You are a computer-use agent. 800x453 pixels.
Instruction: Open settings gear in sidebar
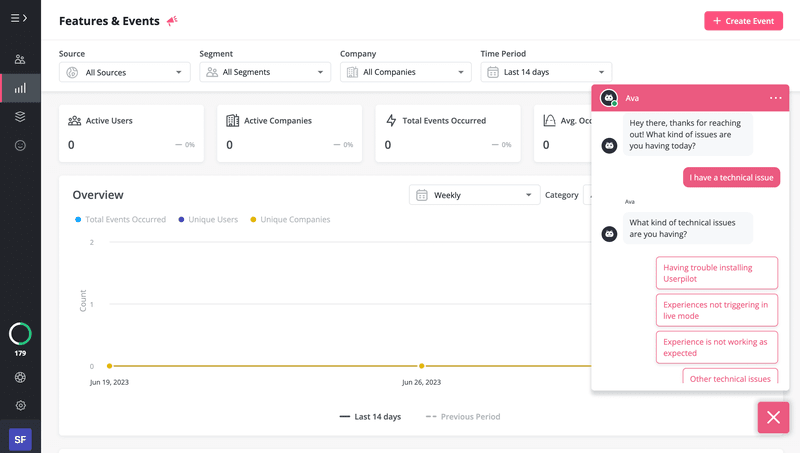[x=20, y=405]
